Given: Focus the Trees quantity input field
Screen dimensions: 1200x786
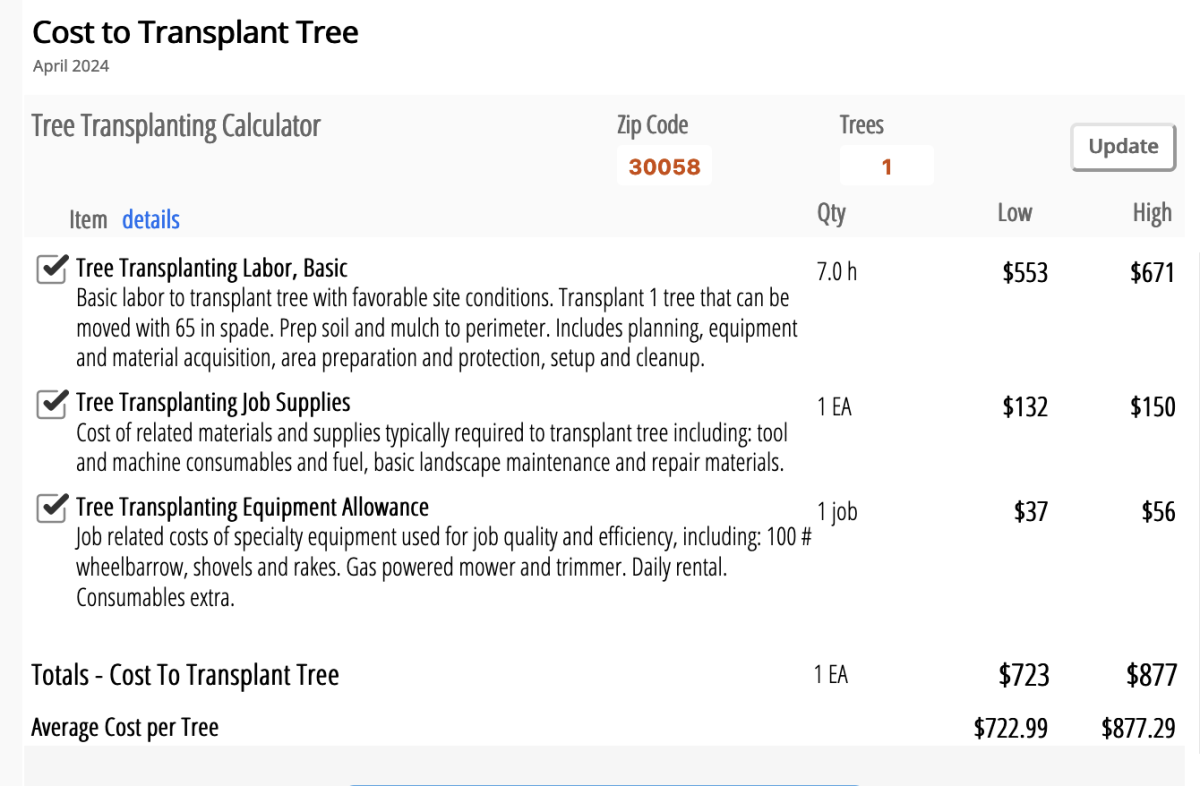Looking at the screenshot, I should [x=886, y=166].
